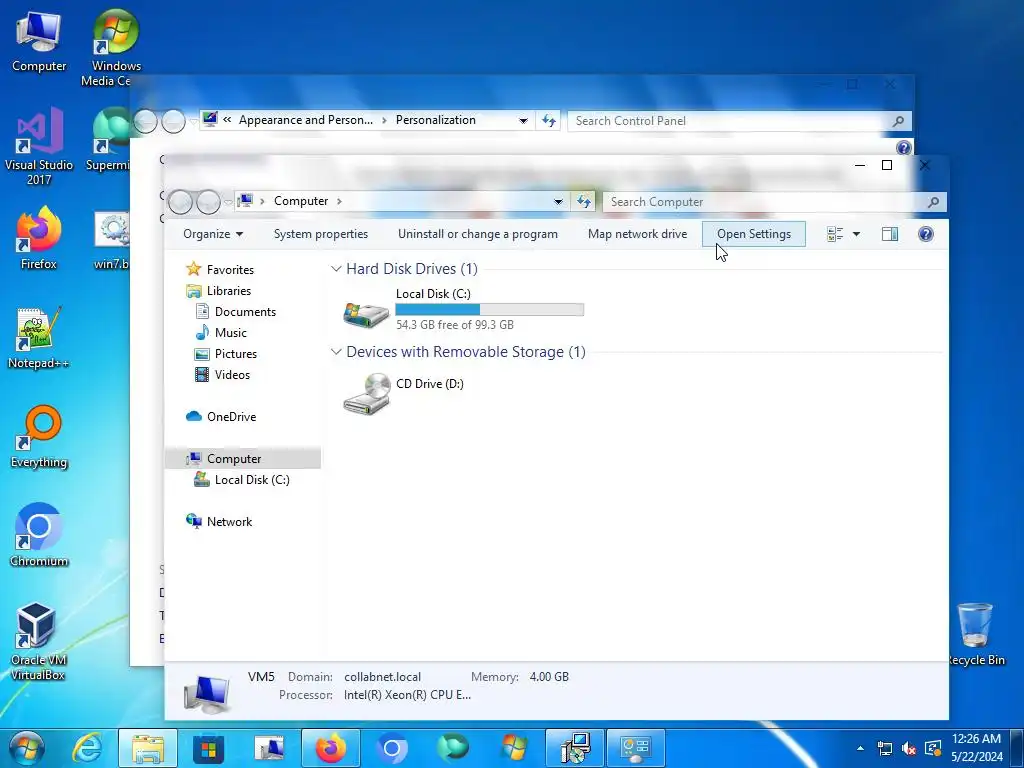Open address bar history dropdown in Computer window
This screenshot has height=768, width=1024.
(x=558, y=202)
